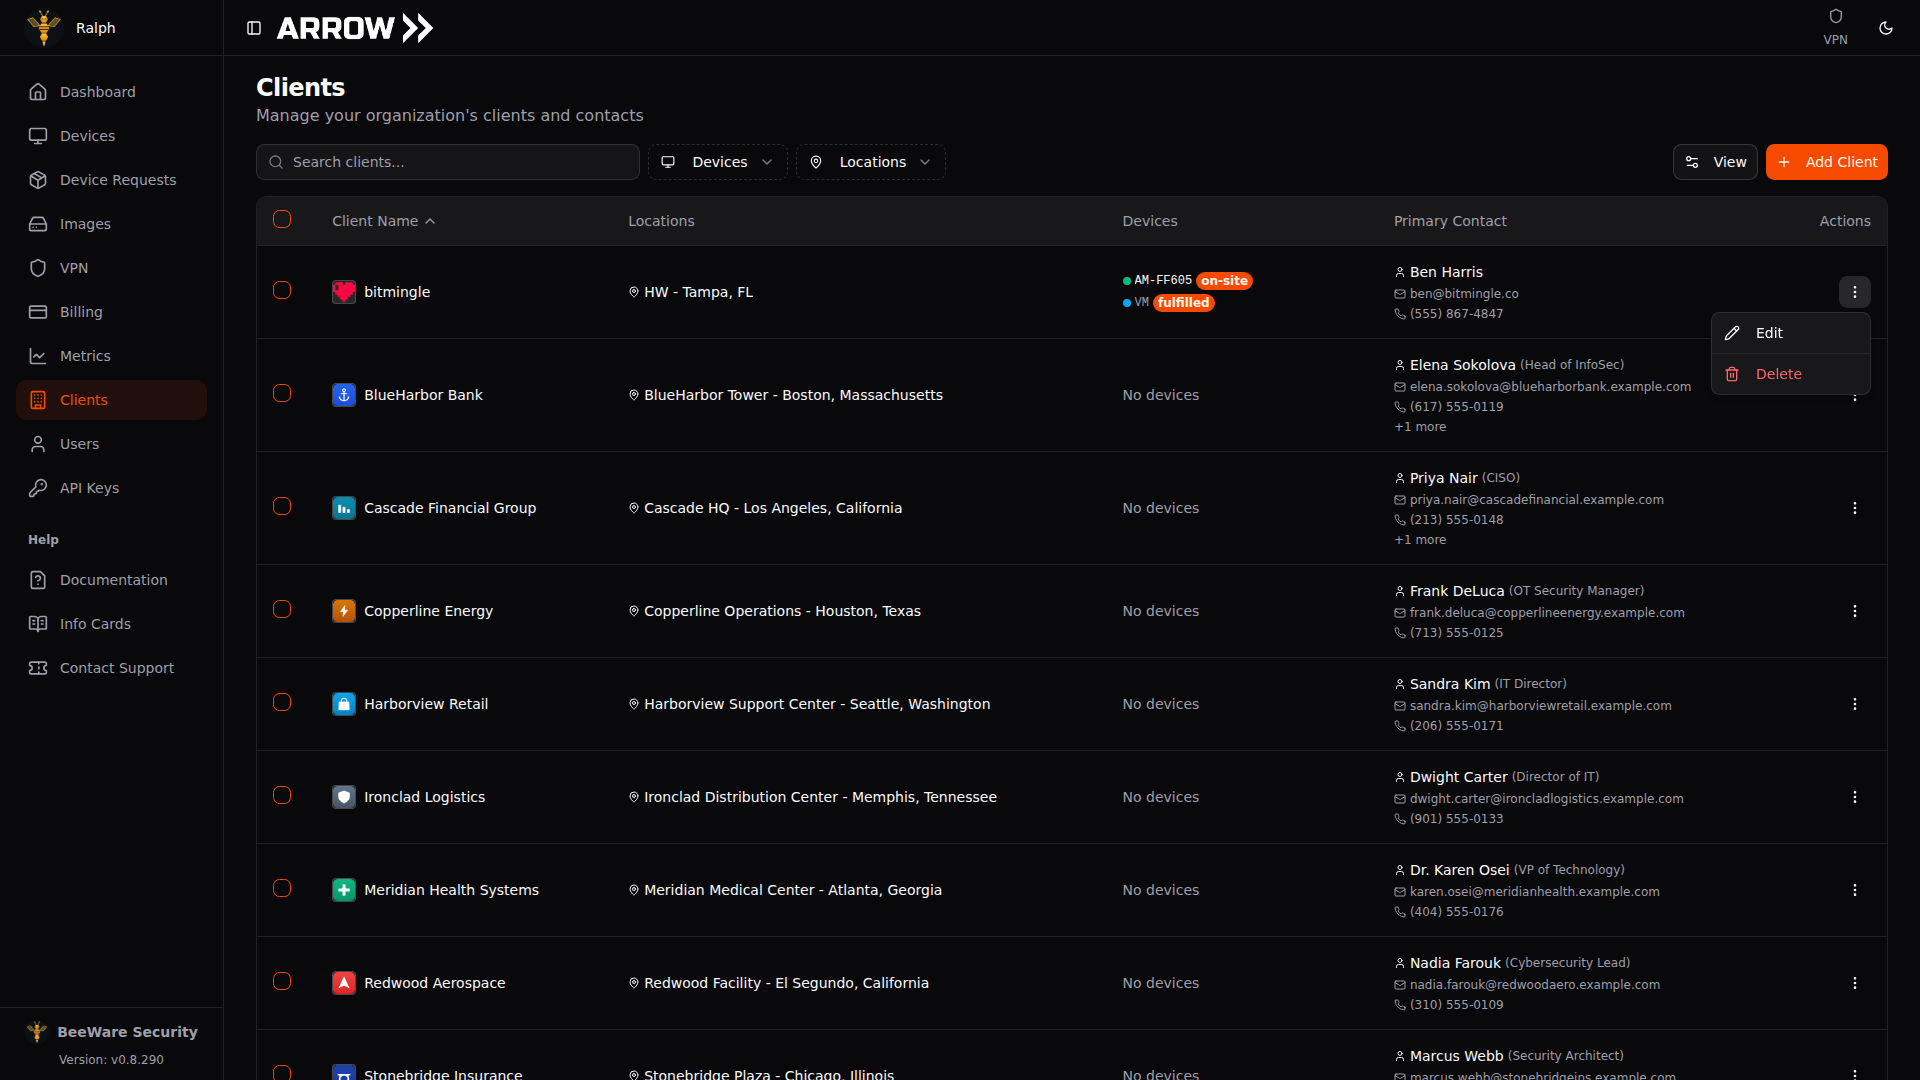
Task: Choose Edit from the context menu
Action: [x=1790, y=333]
